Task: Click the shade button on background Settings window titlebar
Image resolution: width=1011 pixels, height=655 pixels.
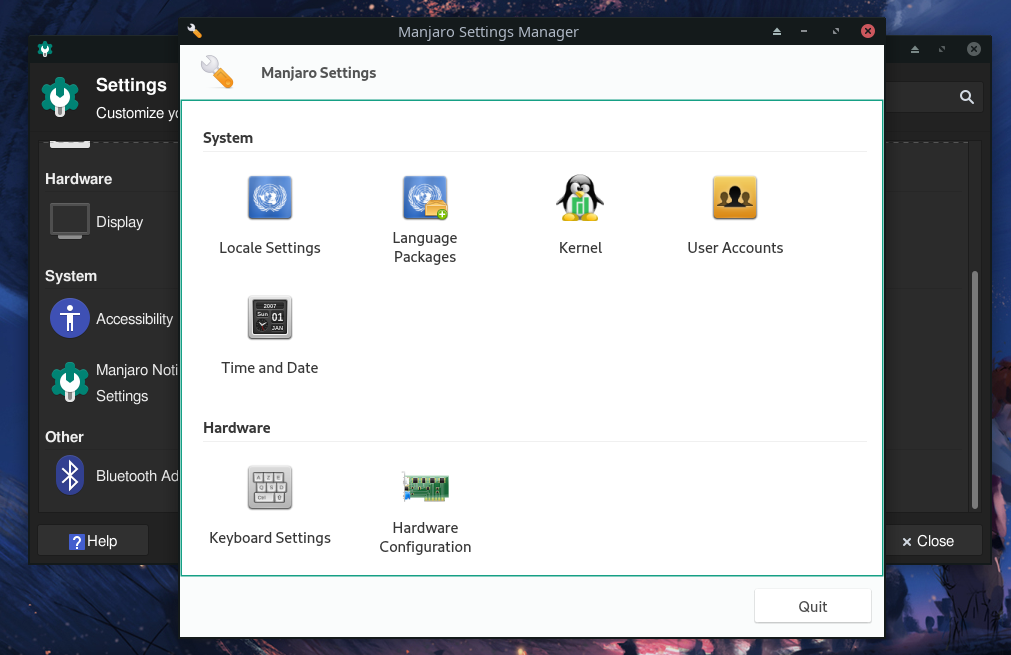Action: (915, 49)
